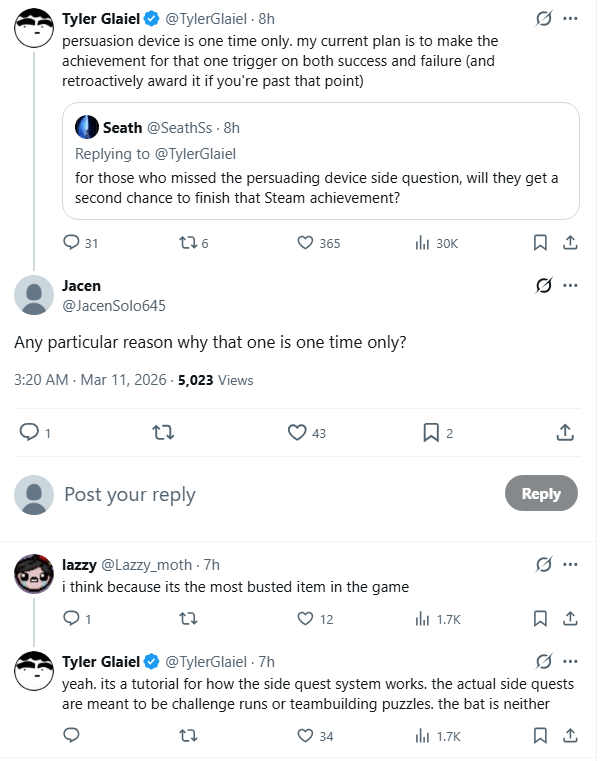Open more options on lazzy's reply
Viewport: 602px width, 761px height.
pos(570,565)
